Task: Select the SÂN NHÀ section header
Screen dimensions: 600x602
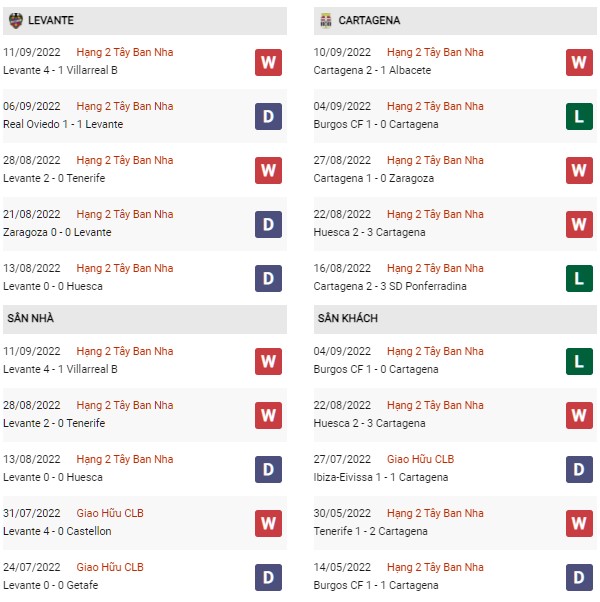Action: [x=145, y=318]
